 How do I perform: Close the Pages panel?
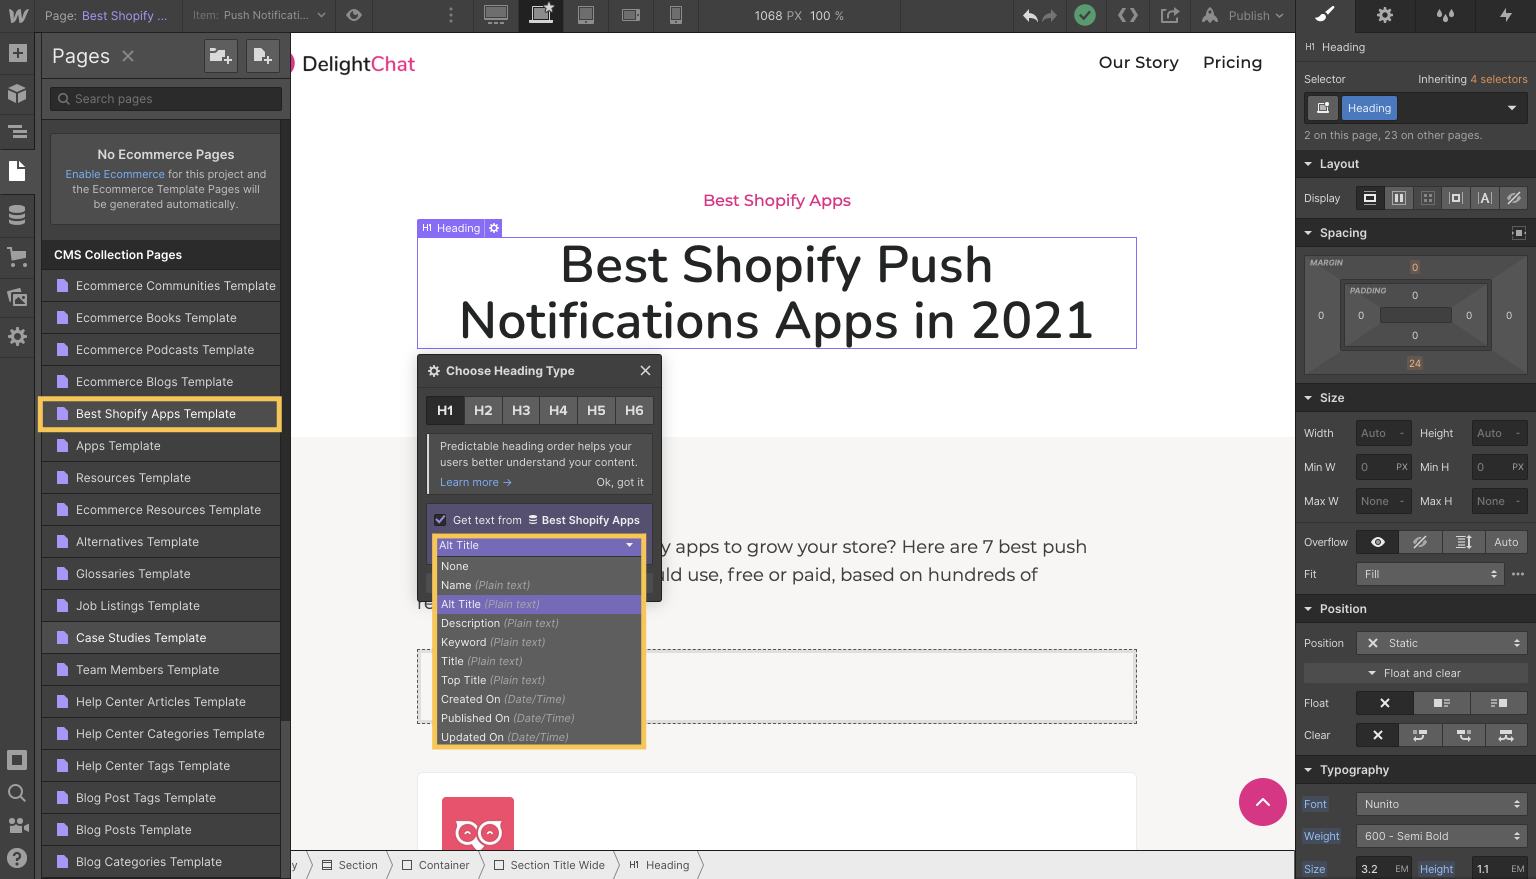(128, 56)
